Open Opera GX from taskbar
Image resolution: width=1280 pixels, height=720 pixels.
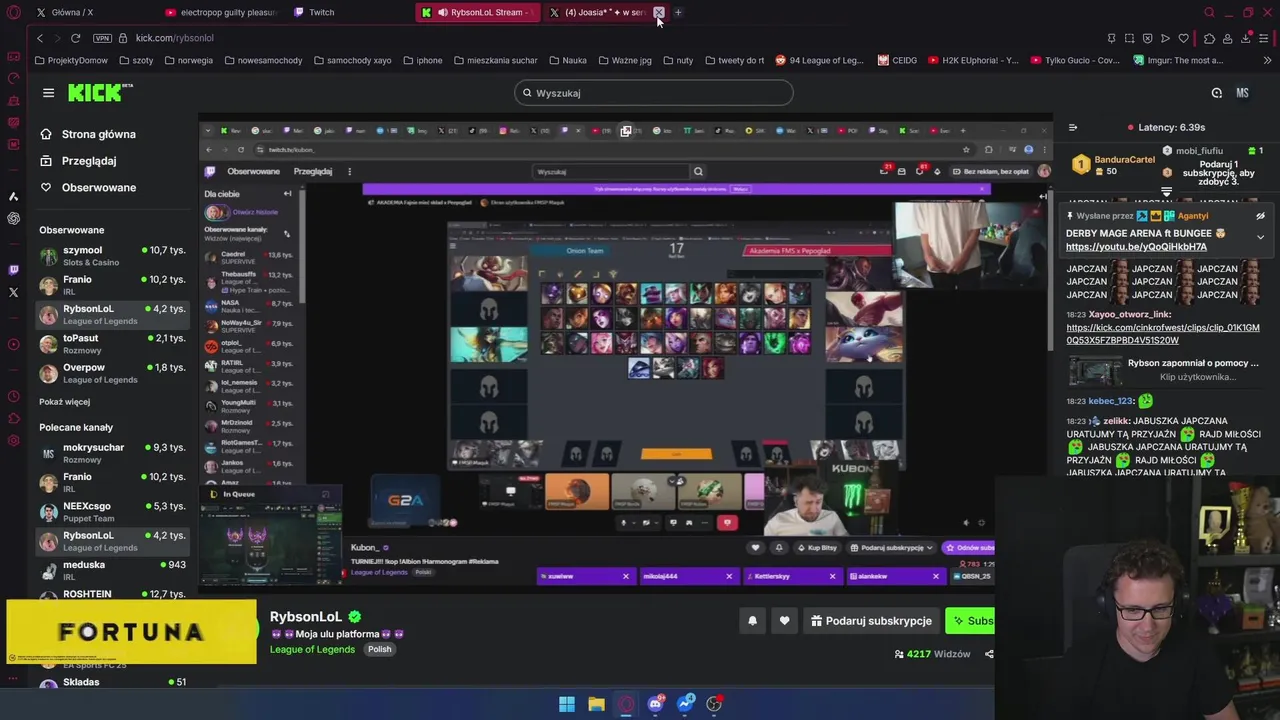coord(626,704)
